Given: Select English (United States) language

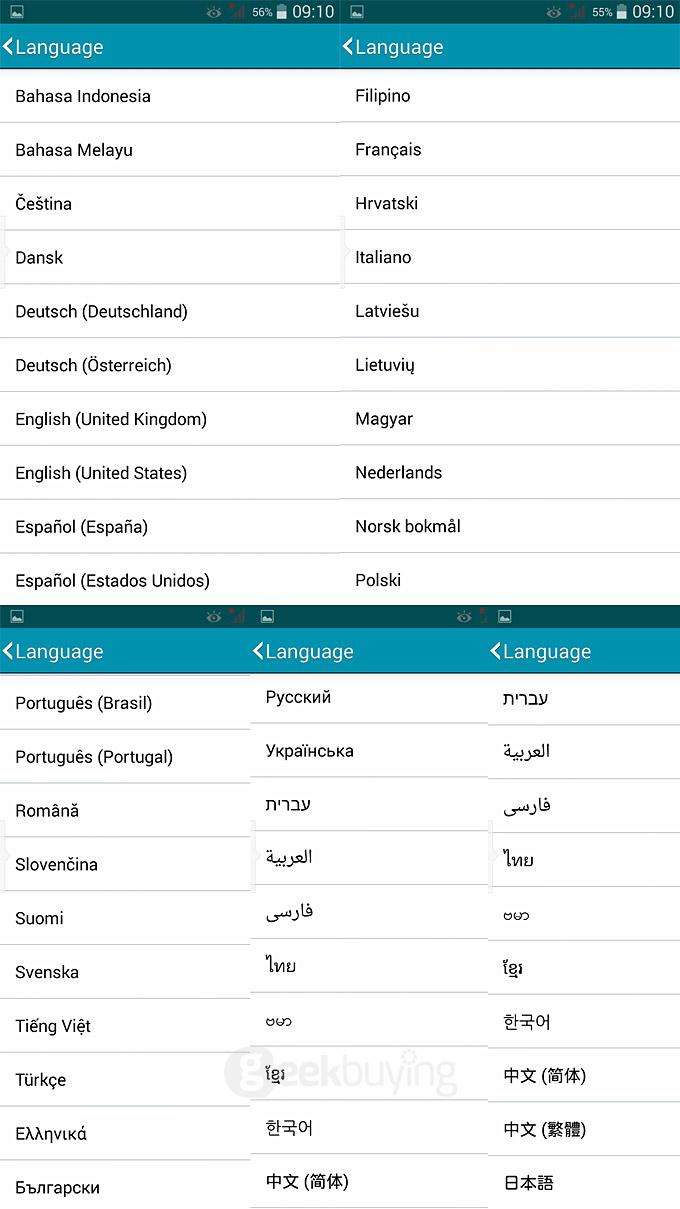Looking at the screenshot, I should point(170,473).
